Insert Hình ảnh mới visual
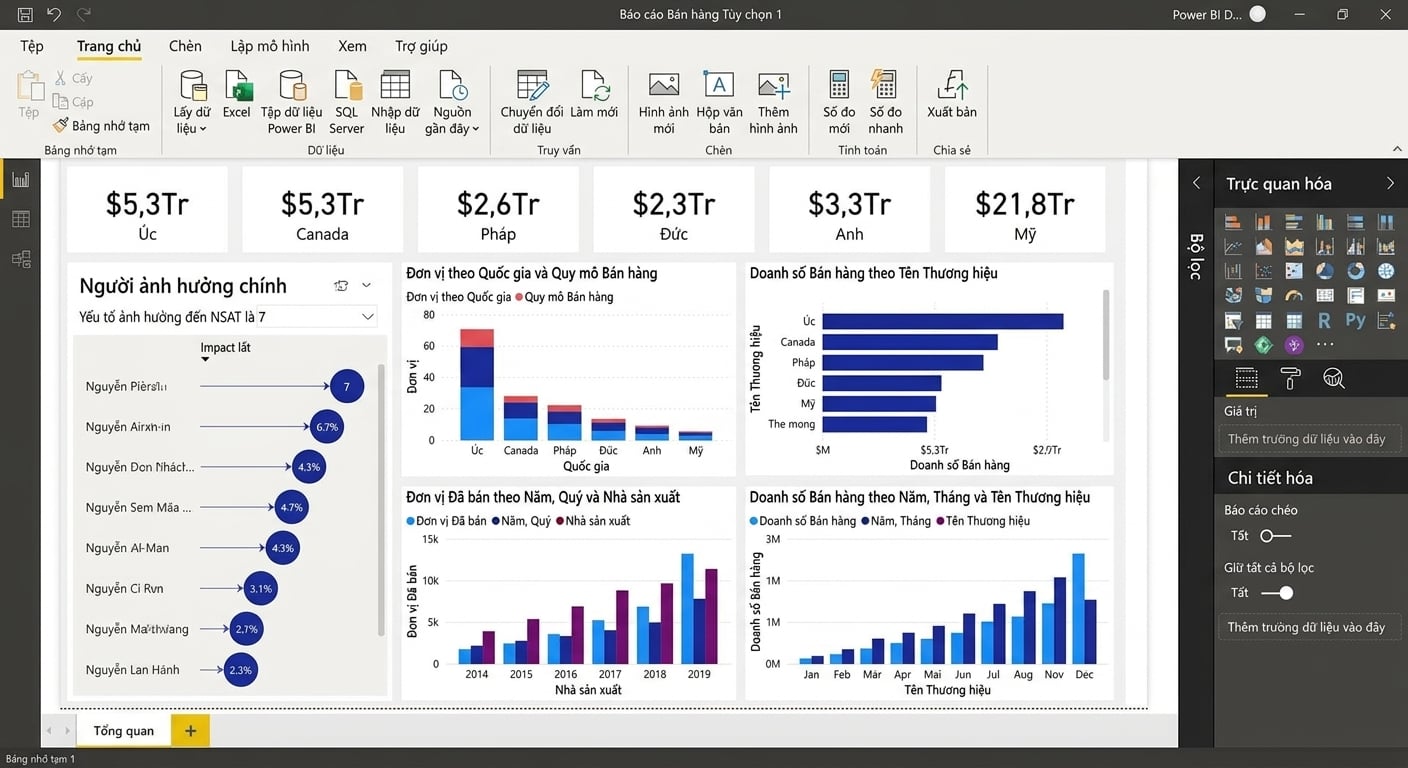The height and width of the screenshot is (768, 1408). (664, 102)
